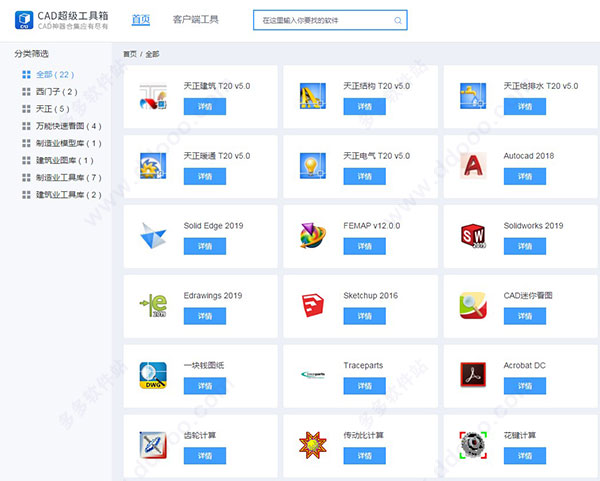
Task: Click the CAD迷你看图 icon
Action: 473,305
